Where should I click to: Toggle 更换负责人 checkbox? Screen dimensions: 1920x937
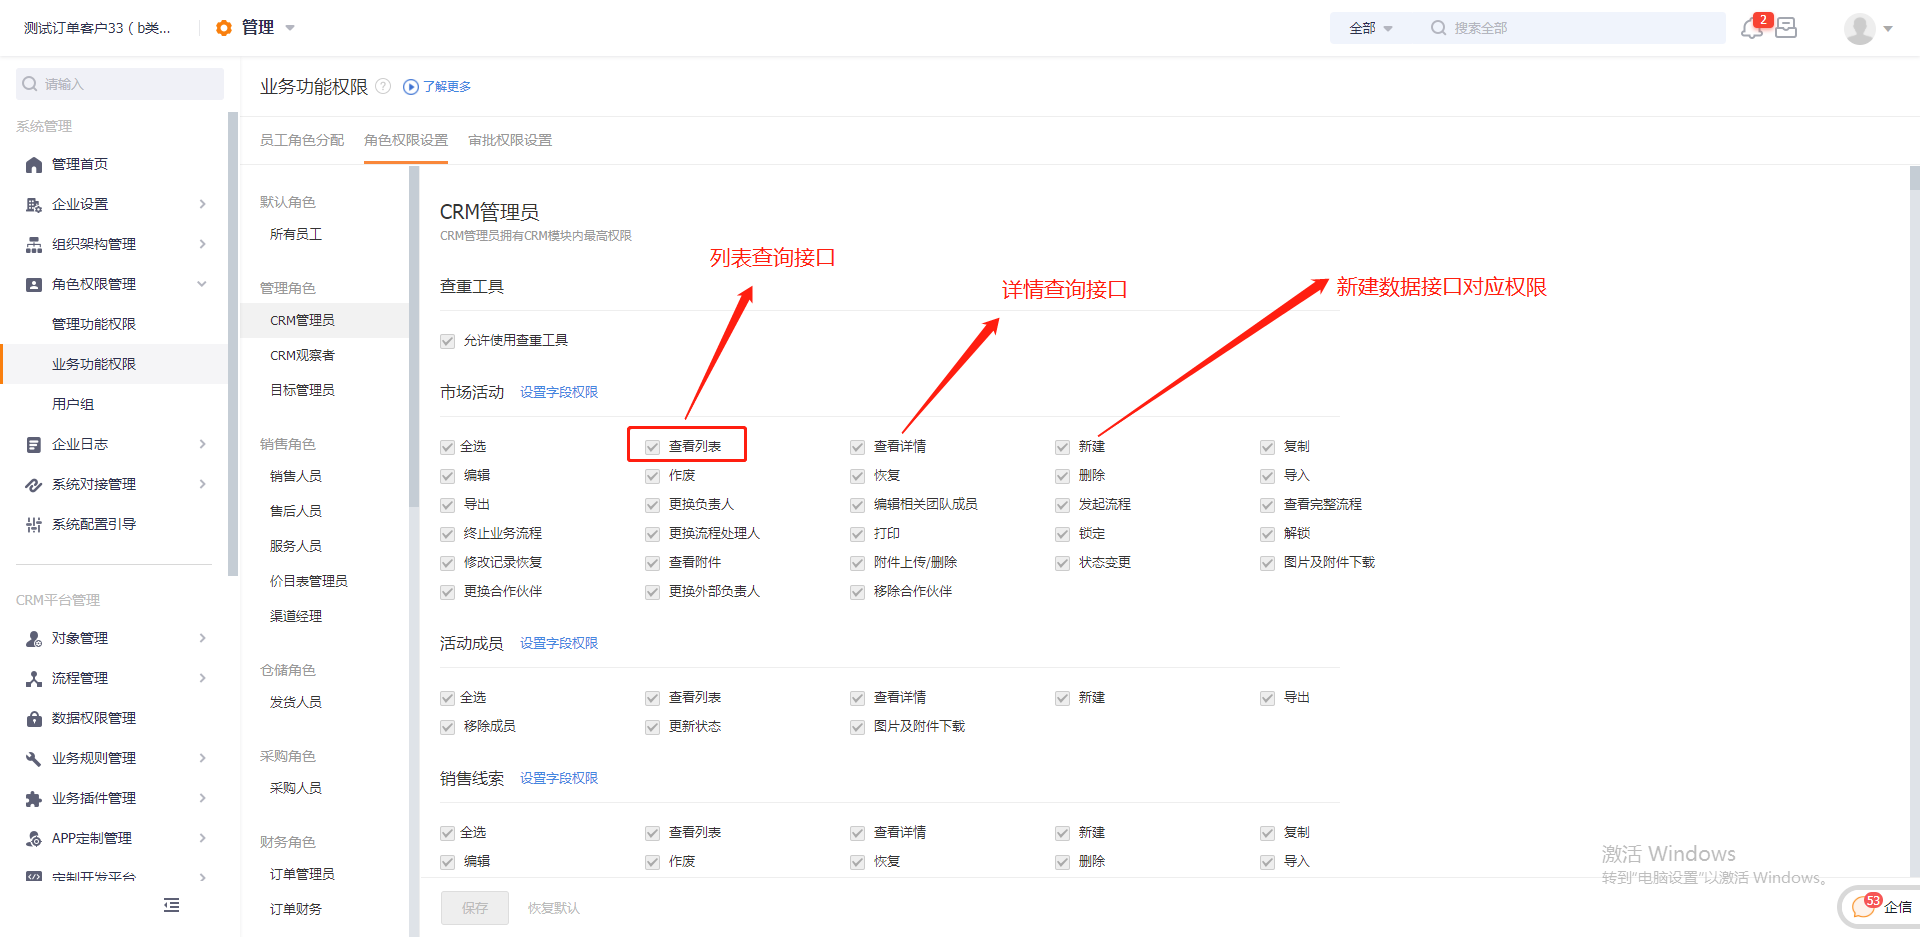tap(653, 505)
